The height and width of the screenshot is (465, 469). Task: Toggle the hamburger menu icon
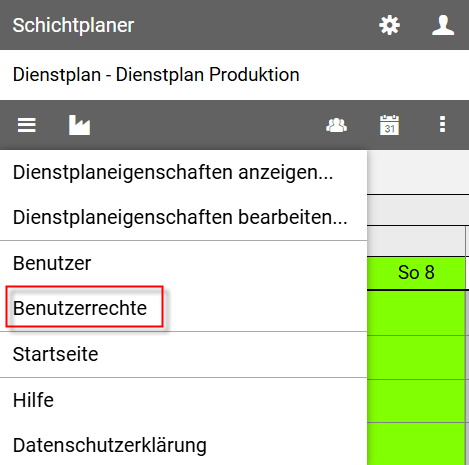point(27,125)
